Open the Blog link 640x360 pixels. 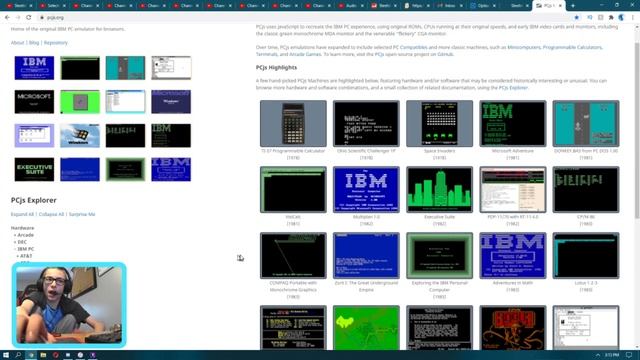click(x=34, y=42)
